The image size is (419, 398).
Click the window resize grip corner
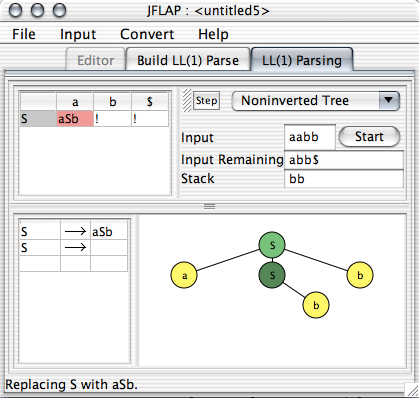[x=412, y=390]
